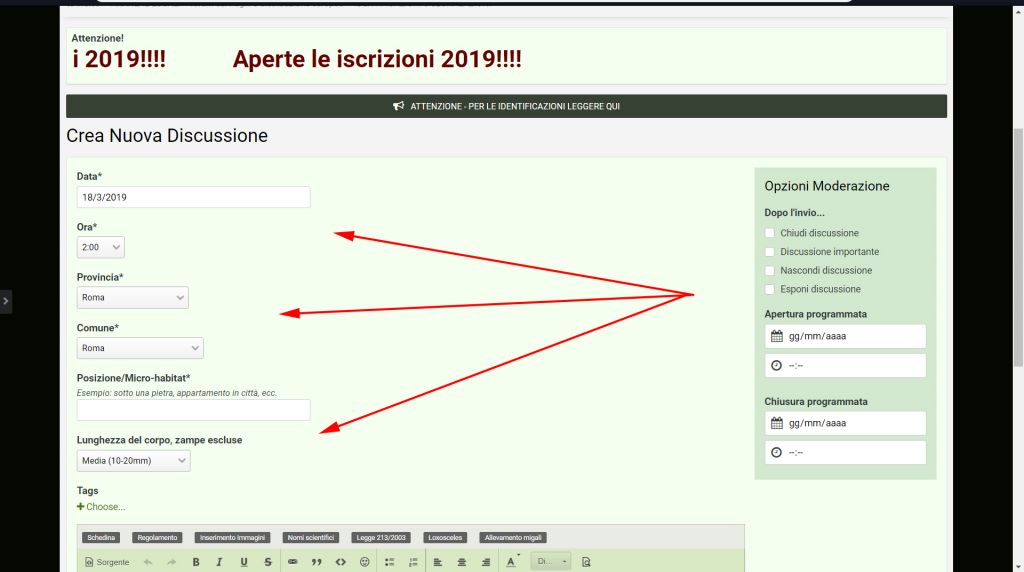Click the Regolamento button

[x=158, y=538]
